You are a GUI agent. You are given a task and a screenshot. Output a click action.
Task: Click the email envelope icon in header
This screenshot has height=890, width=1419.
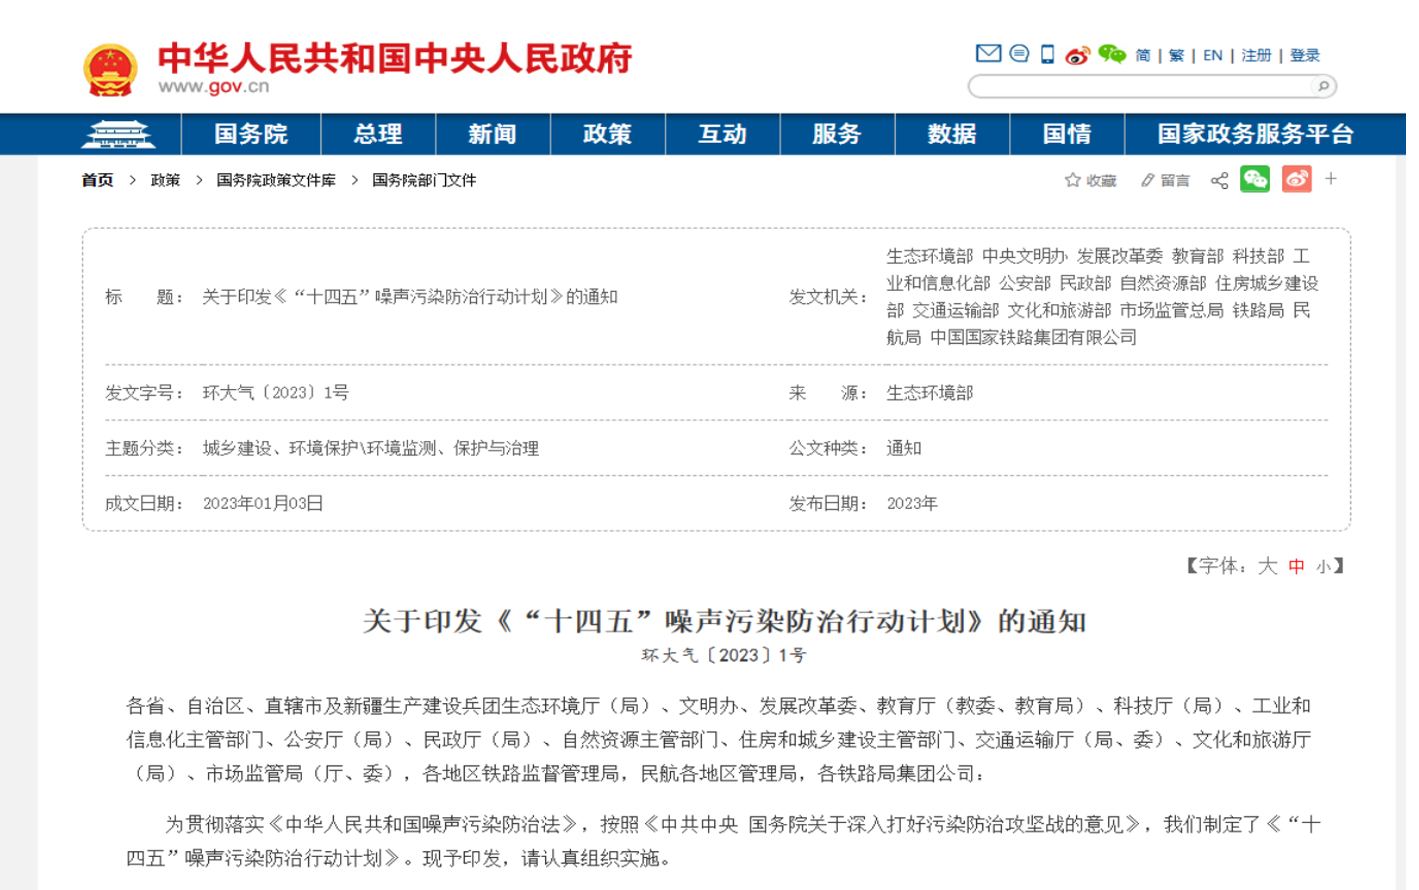[987, 54]
